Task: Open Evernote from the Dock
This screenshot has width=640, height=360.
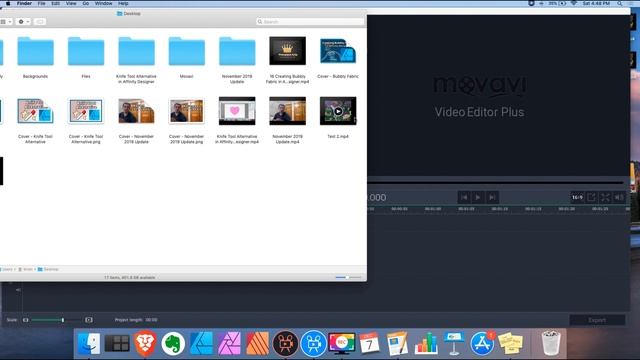Action: coord(173,343)
